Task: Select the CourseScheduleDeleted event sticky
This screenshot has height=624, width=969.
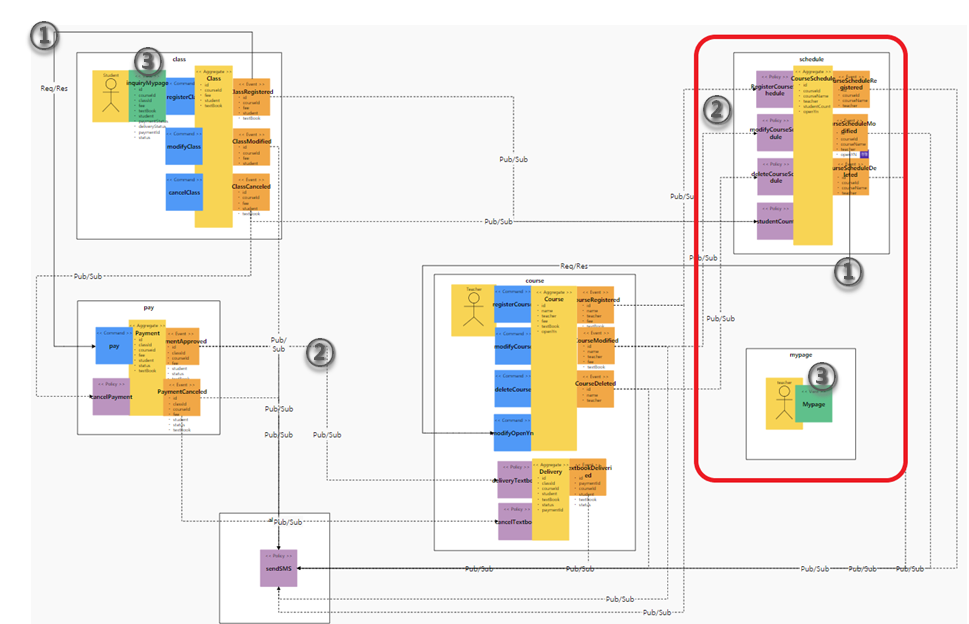Action: [850, 177]
